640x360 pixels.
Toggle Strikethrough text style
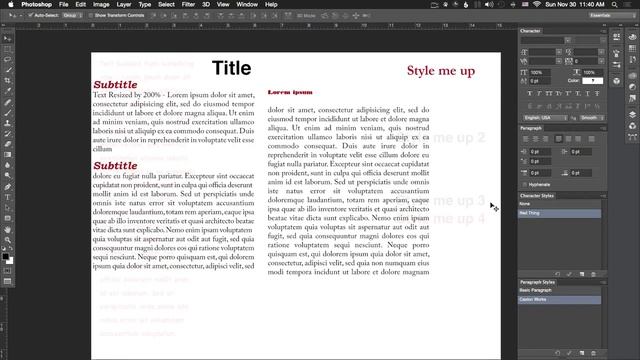click(x=597, y=94)
